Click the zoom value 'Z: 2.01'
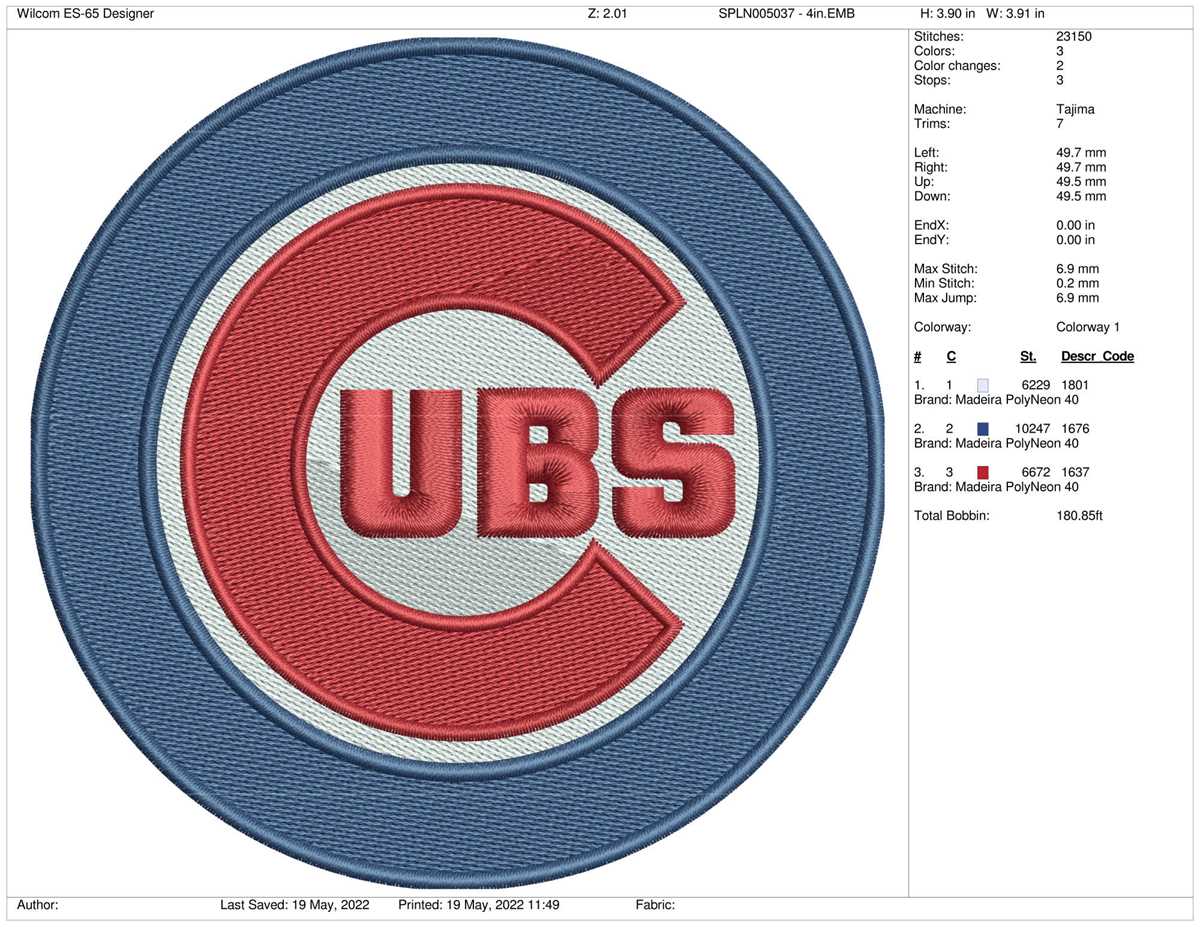 pos(607,14)
